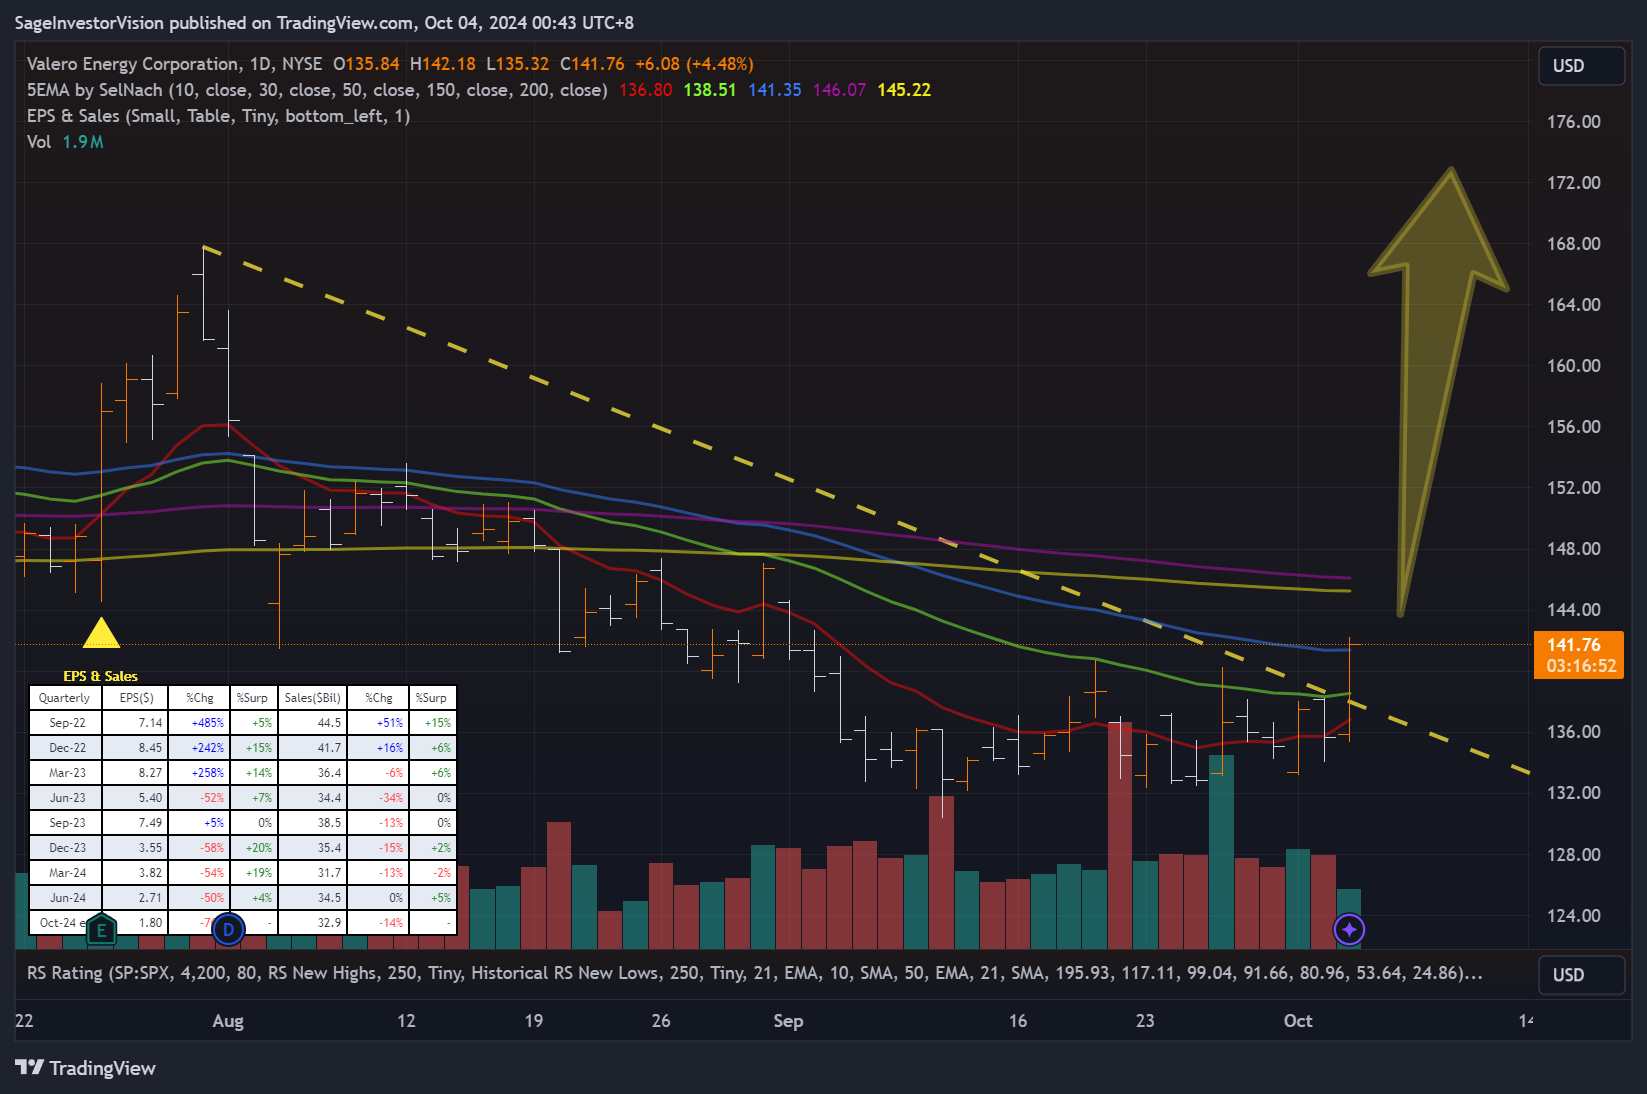Click the Quarterly column header
This screenshot has height=1094, width=1647.
(65, 698)
